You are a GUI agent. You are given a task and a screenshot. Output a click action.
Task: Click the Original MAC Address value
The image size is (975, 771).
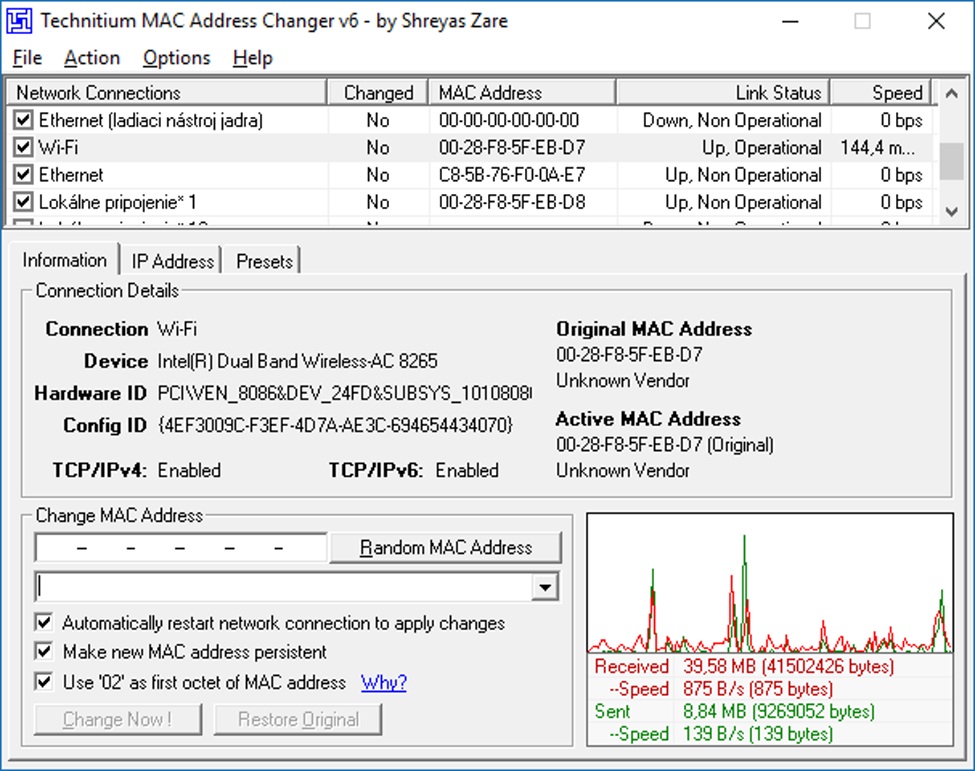click(x=629, y=354)
